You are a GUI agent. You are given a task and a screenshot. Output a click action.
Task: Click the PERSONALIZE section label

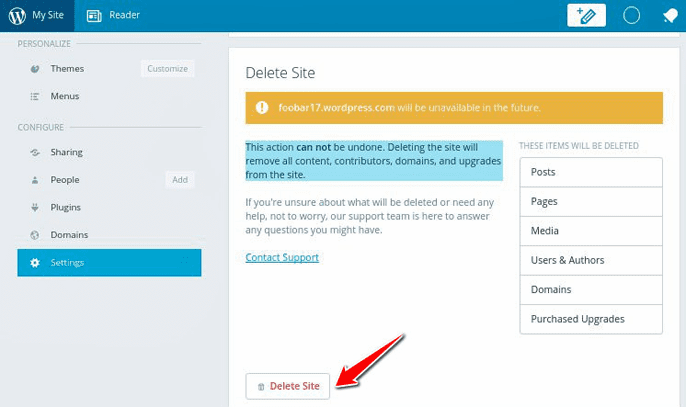44,44
